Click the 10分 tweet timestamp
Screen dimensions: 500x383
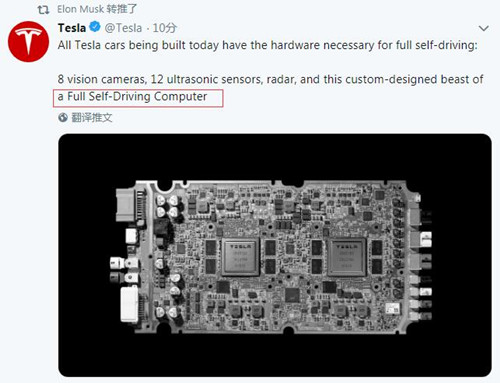165,28
